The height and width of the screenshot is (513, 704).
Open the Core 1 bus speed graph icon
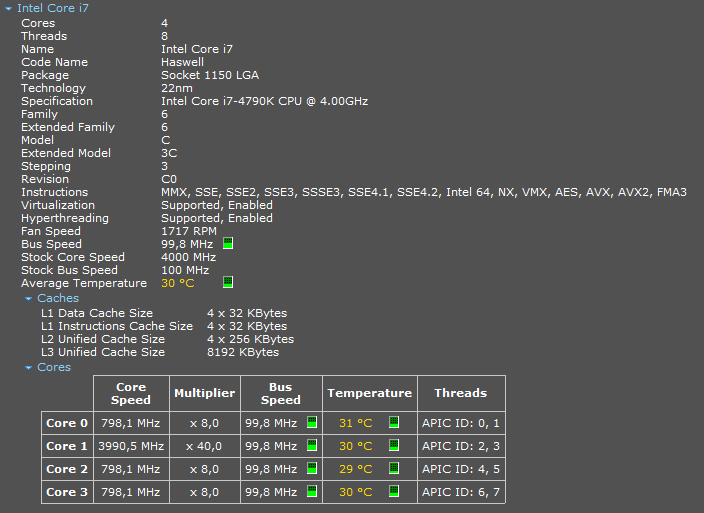[312, 445]
